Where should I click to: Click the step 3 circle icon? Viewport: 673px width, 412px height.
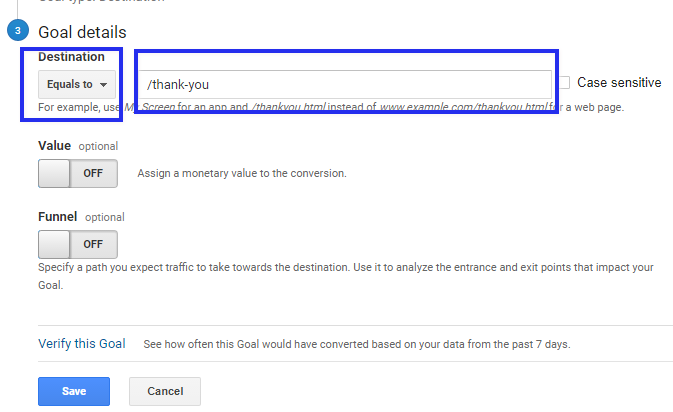tap(18, 30)
